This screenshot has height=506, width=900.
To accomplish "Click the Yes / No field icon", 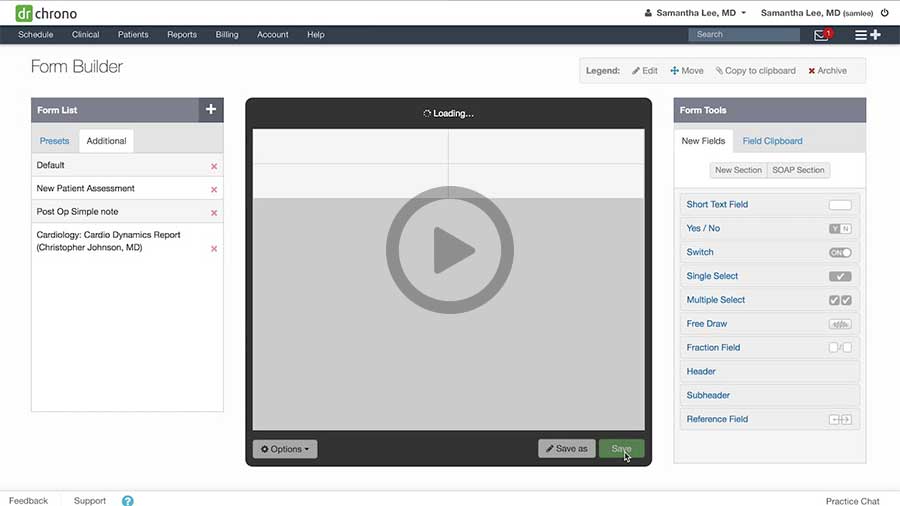I will coord(840,229).
